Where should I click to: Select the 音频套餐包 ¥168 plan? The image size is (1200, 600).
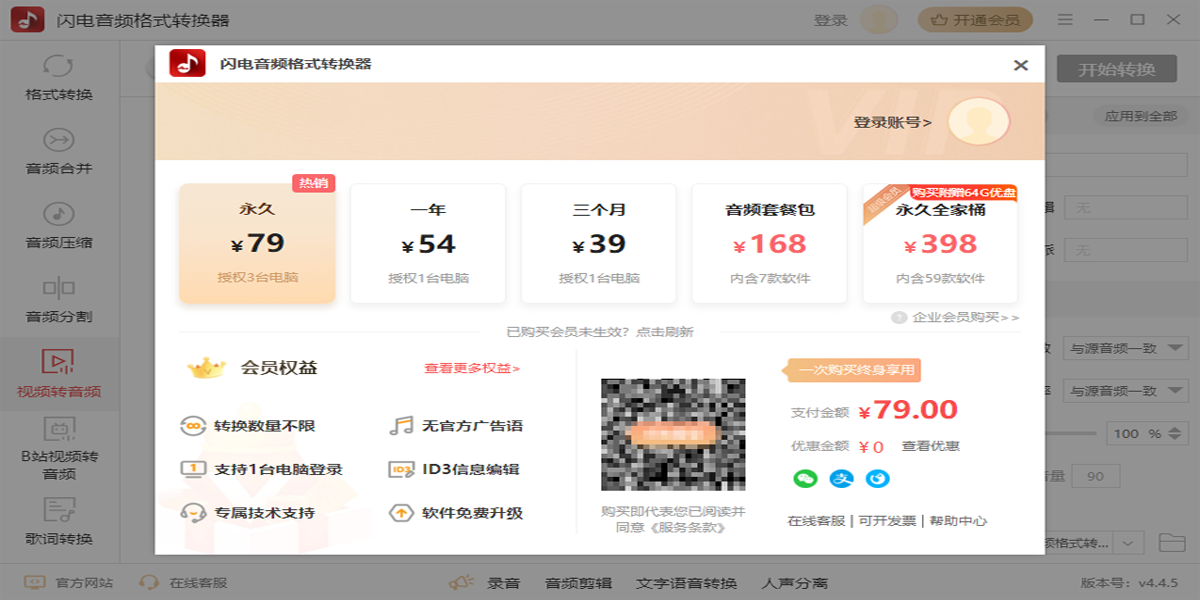(770, 243)
